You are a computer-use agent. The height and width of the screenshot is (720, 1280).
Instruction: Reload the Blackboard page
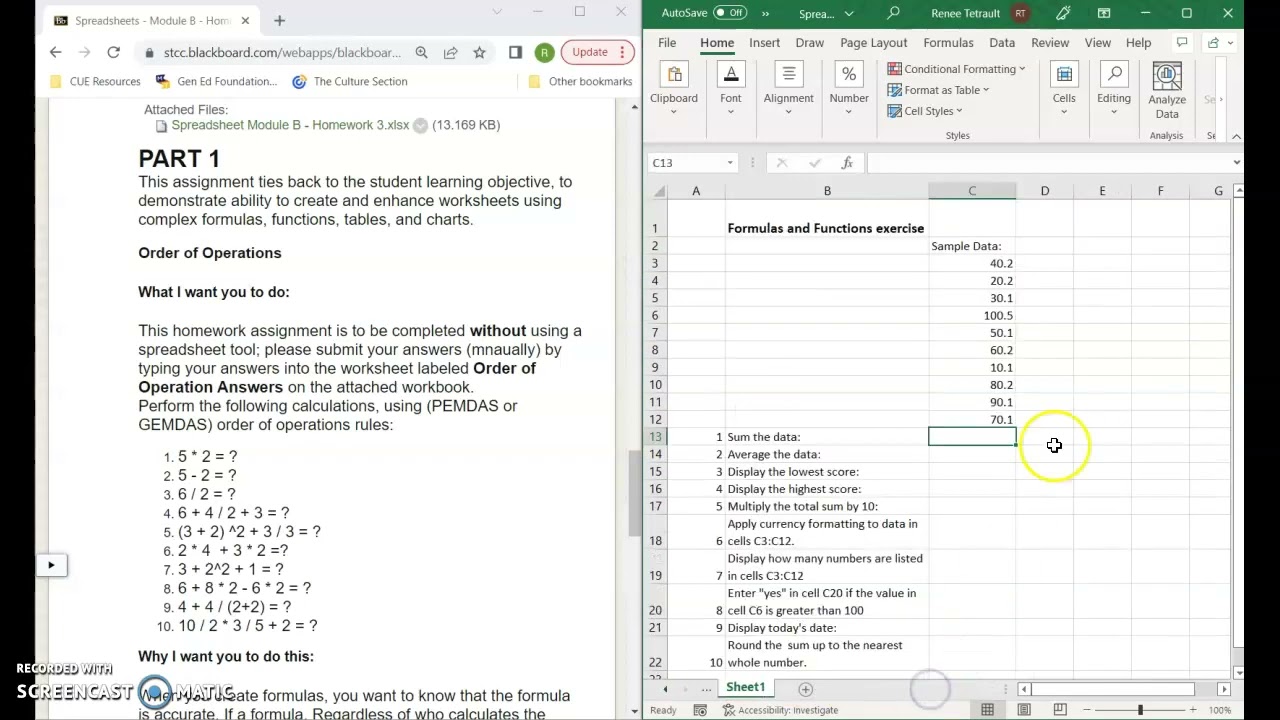click(x=113, y=52)
